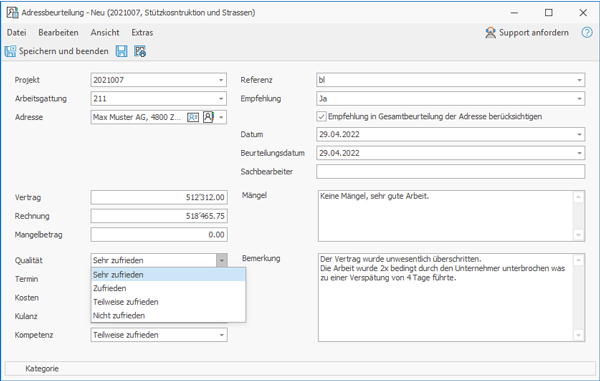Open the address card icon in Adresse
The width and height of the screenshot is (600, 381).
click(x=193, y=117)
